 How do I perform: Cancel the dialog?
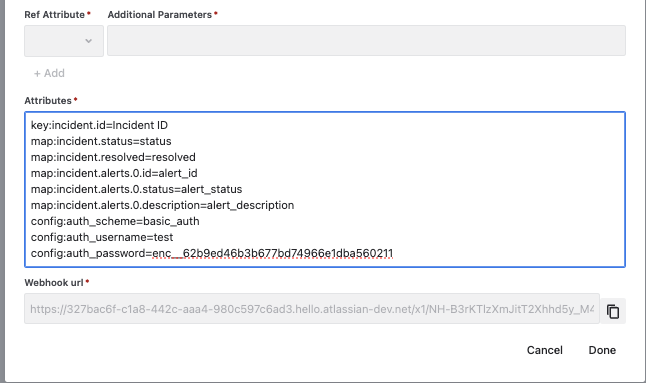coord(545,350)
